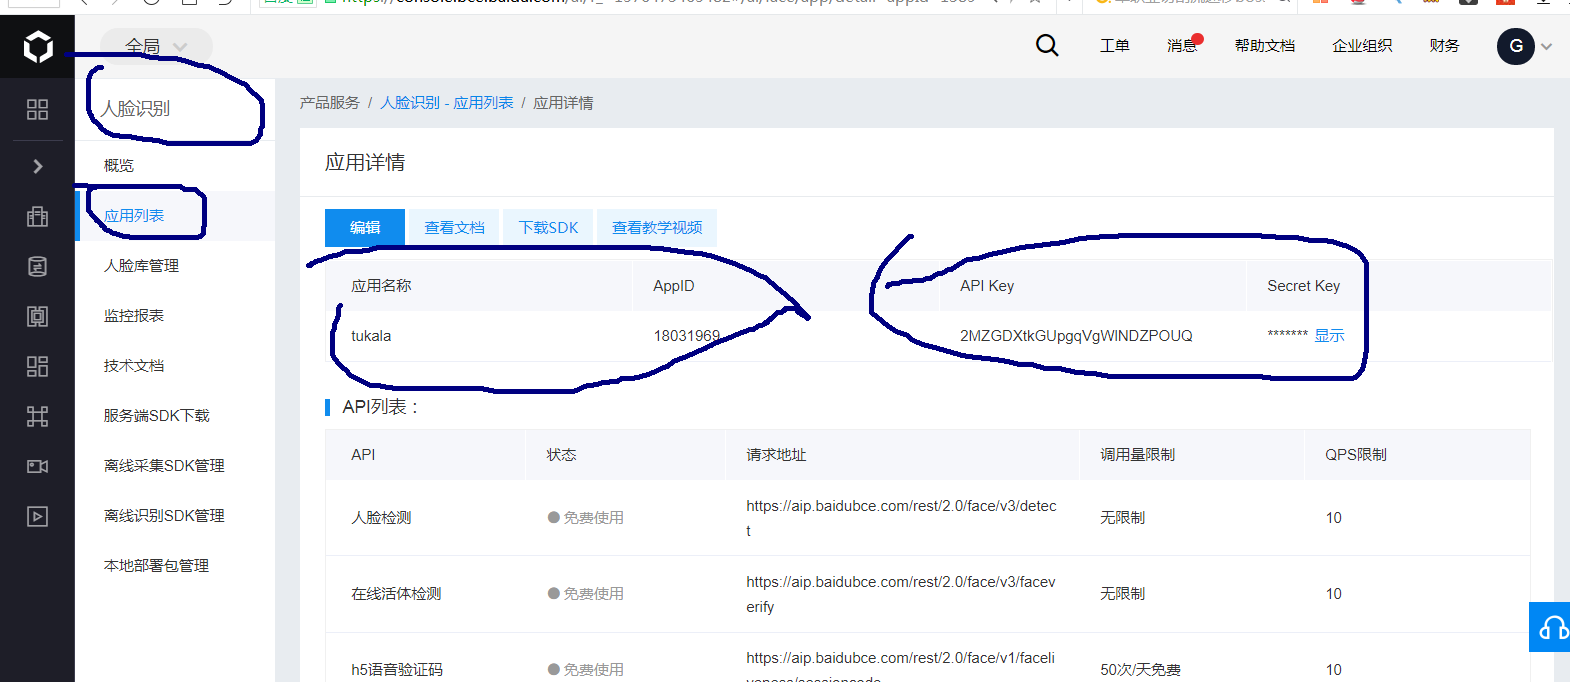Click 产品服务 in the breadcrumb

coord(330,103)
